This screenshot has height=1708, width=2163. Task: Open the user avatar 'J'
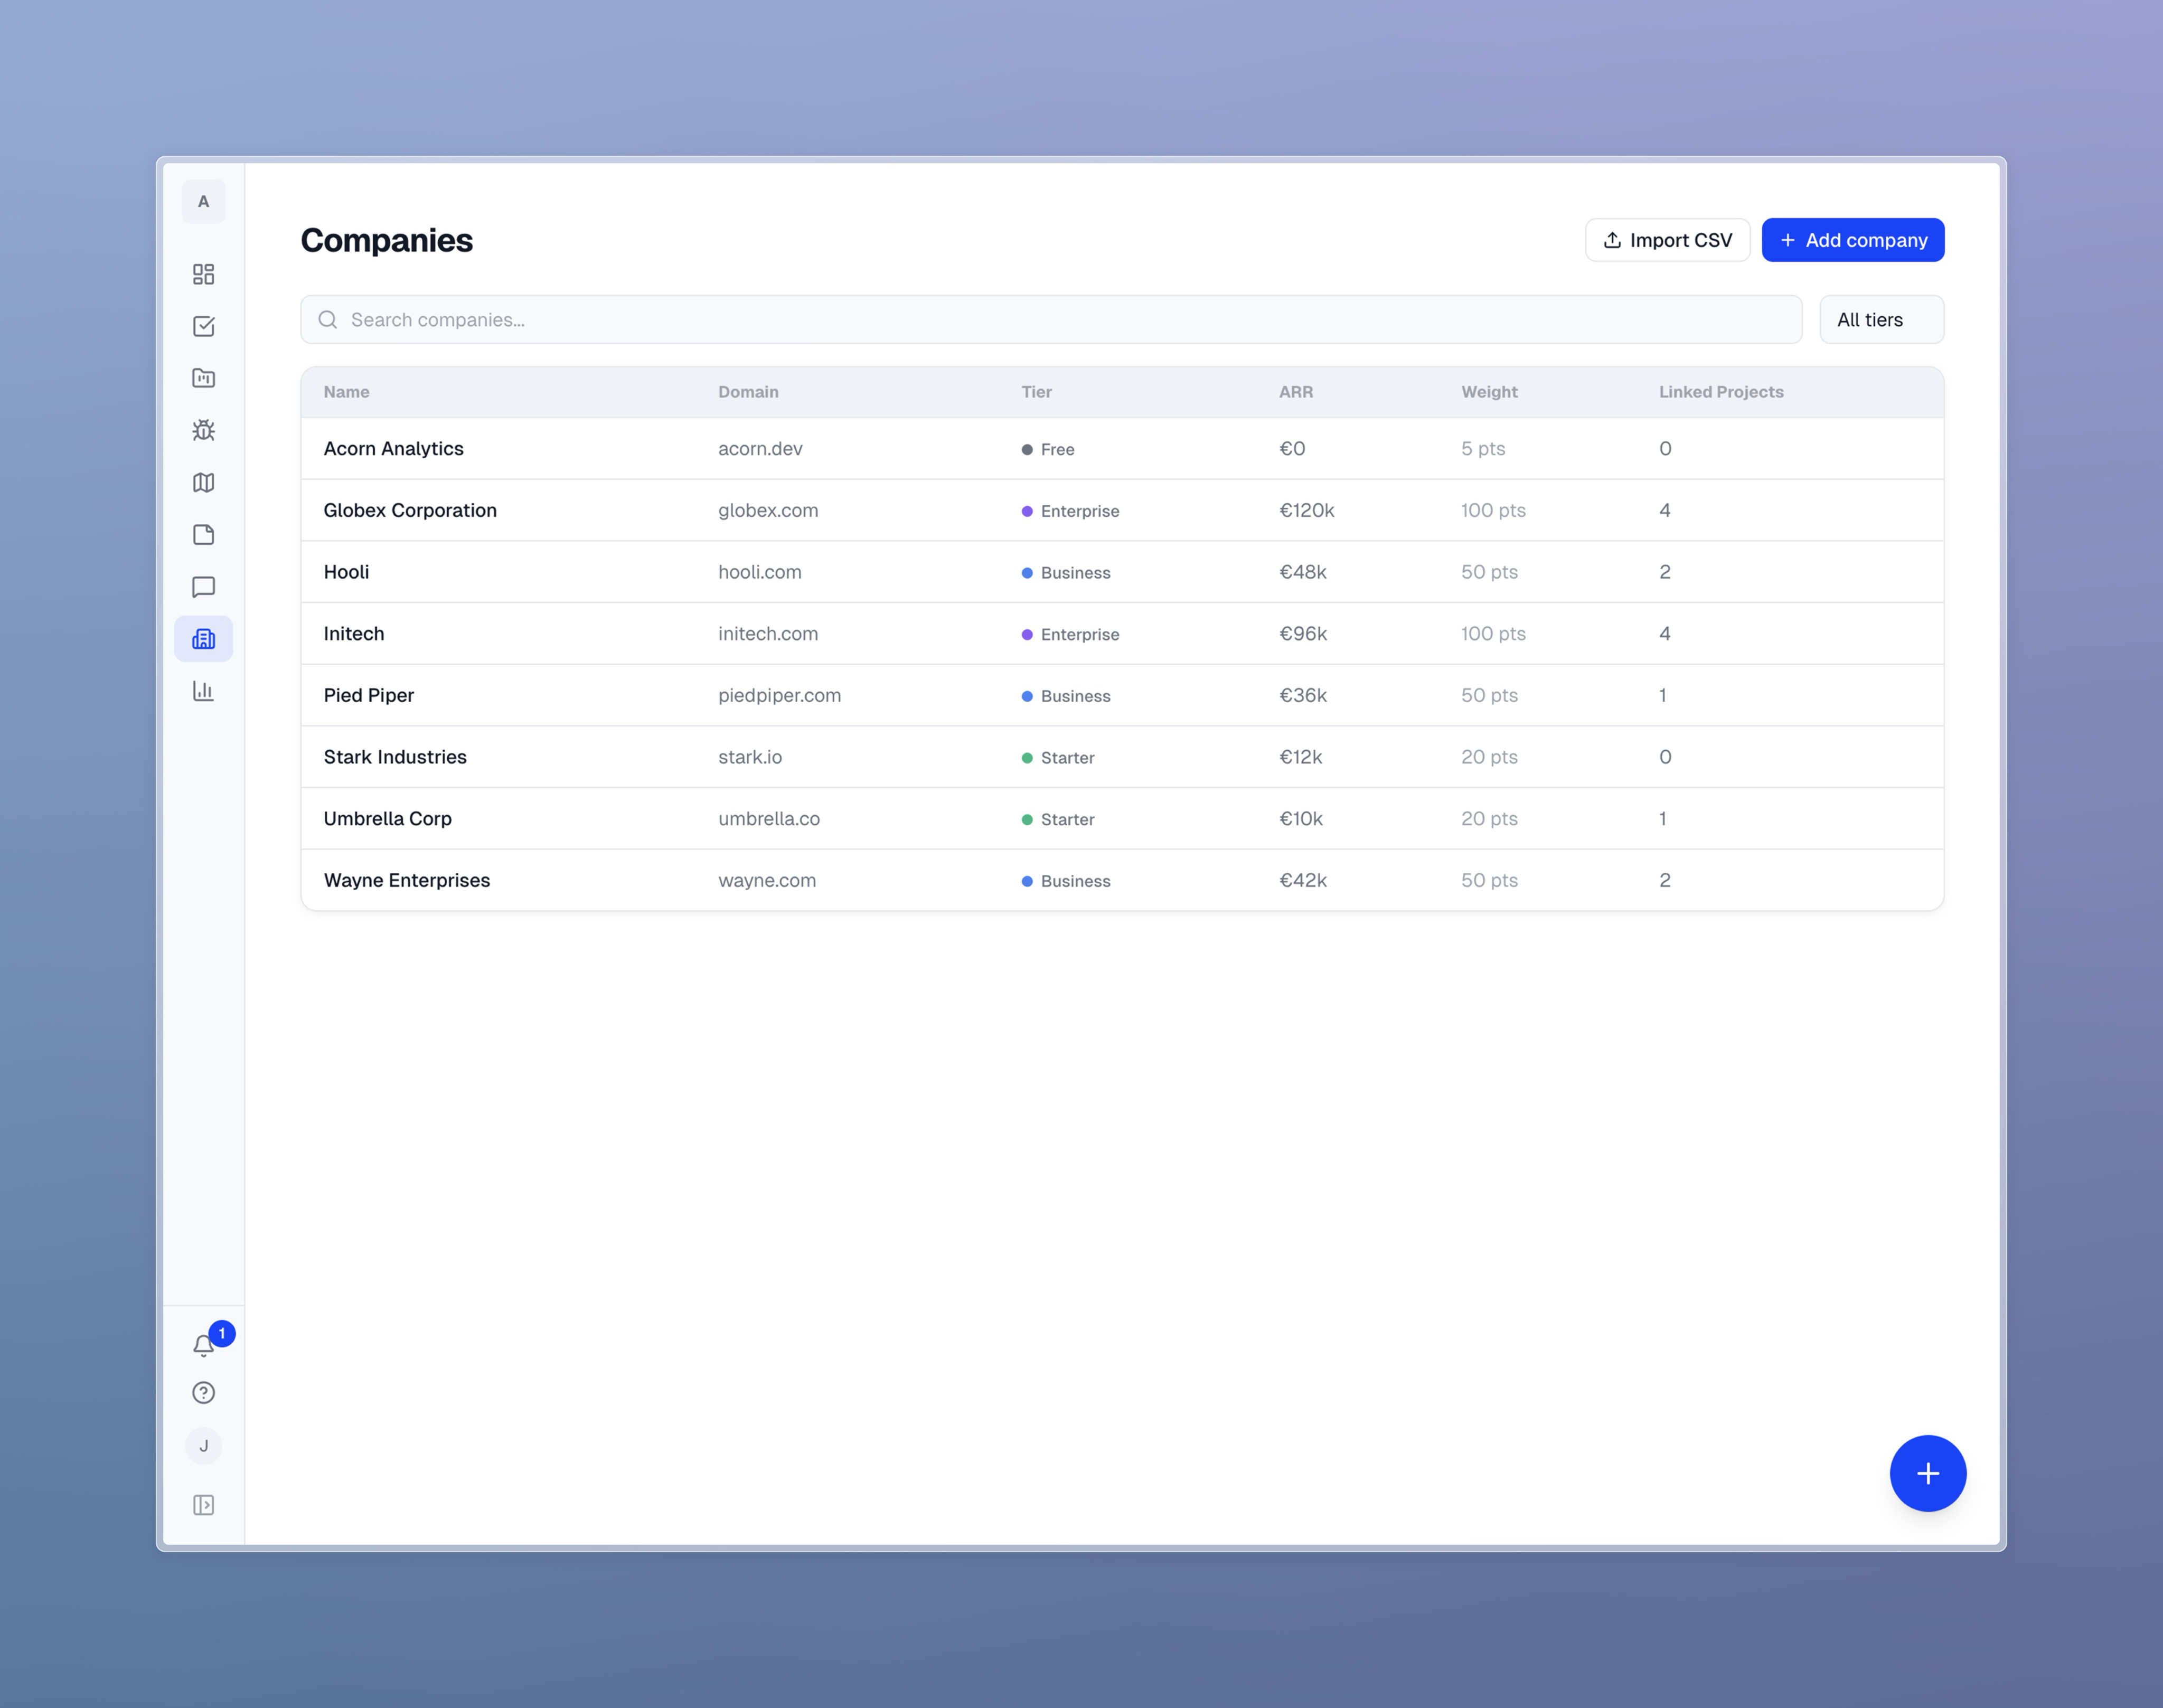point(204,1445)
